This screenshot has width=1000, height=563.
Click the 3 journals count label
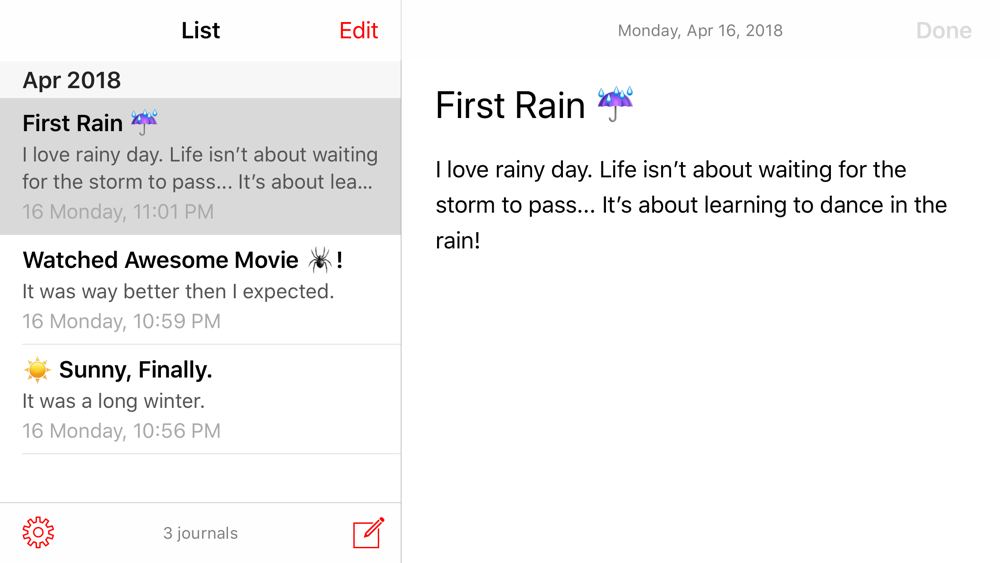click(200, 533)
